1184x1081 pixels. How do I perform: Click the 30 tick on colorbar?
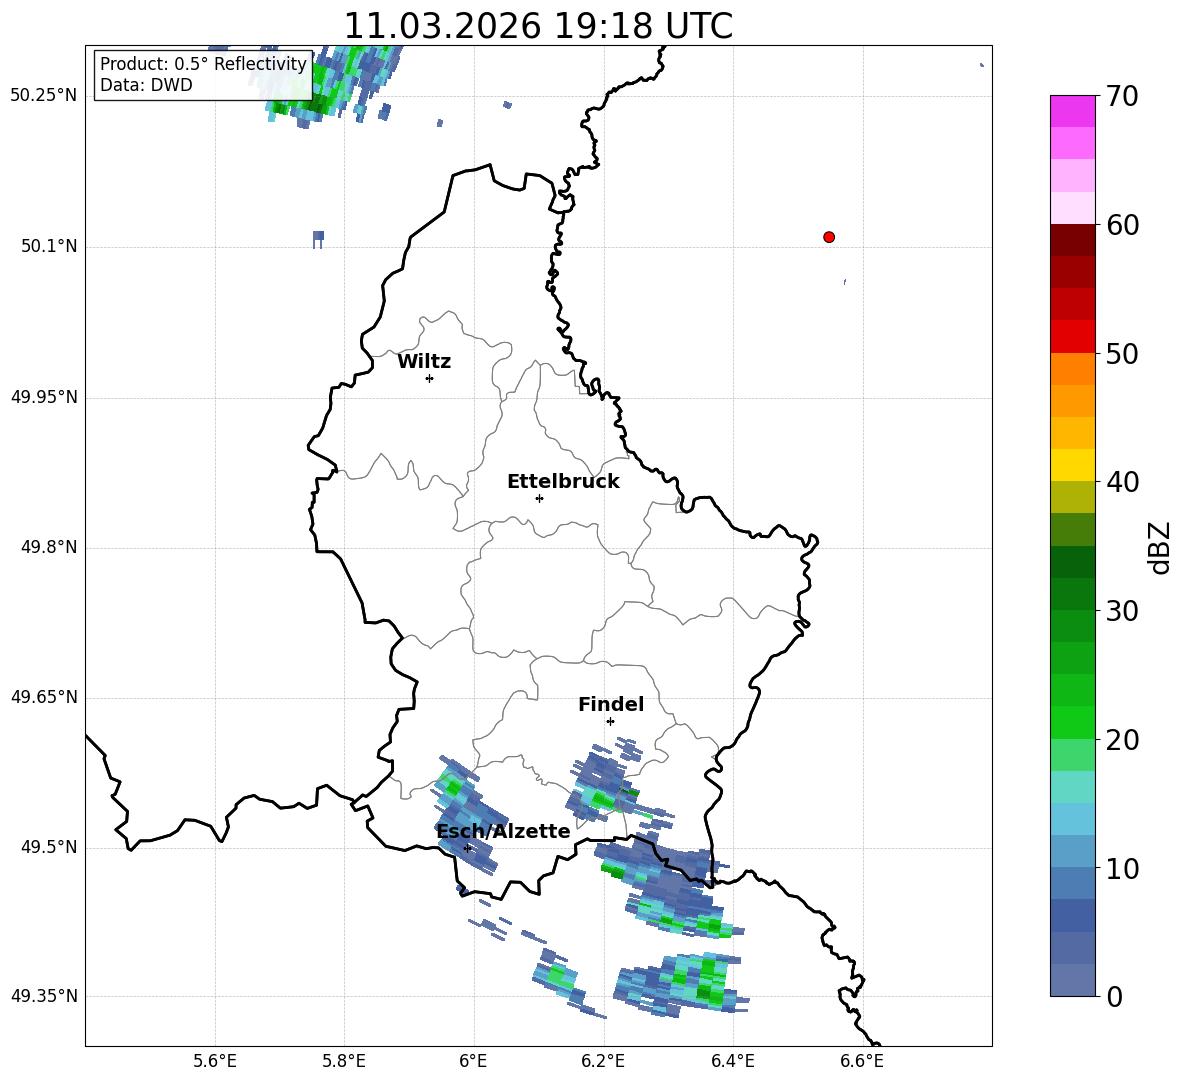pyautogui.click(x=1121, y=611)
